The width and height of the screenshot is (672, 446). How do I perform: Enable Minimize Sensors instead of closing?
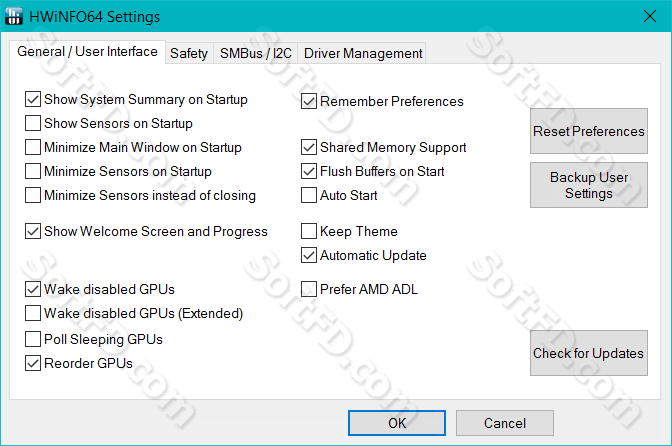[33, 195]
